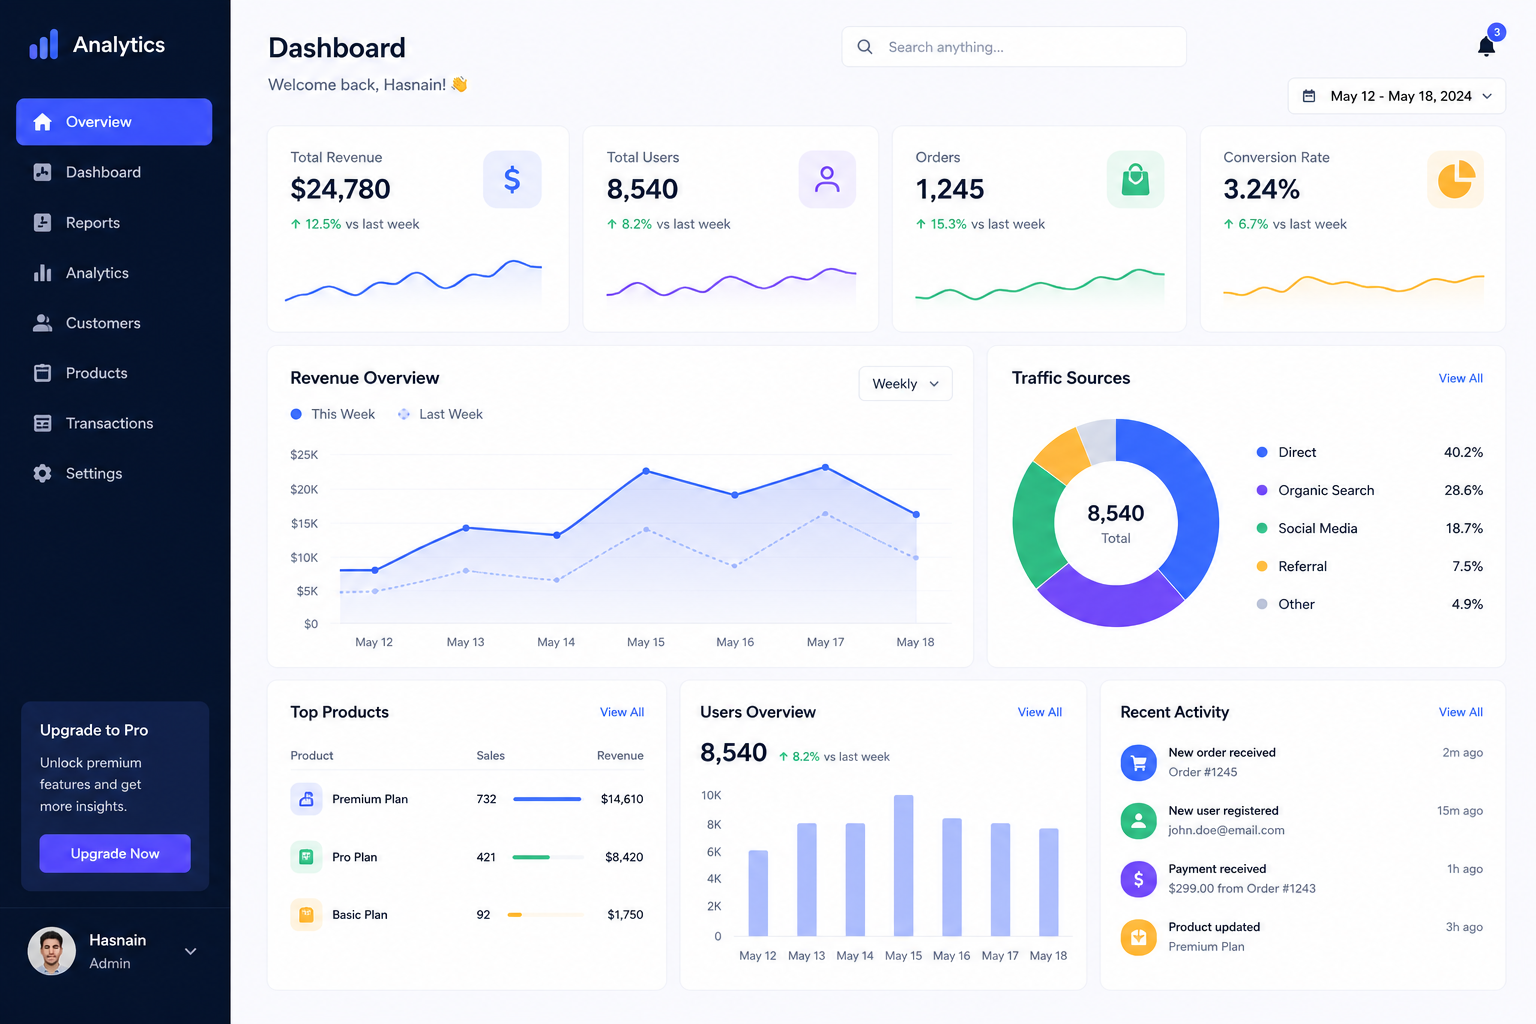The width and height of the screenshot is (1536, 1024).
Task: Click the Search anything input field
Action: (x=1014, y=47)
